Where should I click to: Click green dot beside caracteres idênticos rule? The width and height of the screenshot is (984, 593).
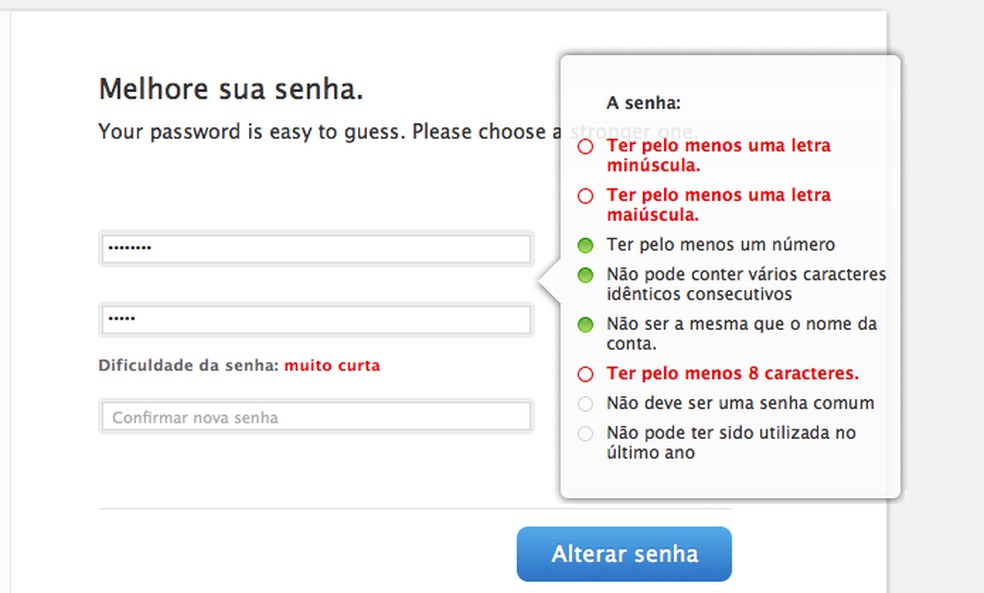coord(586,275)
